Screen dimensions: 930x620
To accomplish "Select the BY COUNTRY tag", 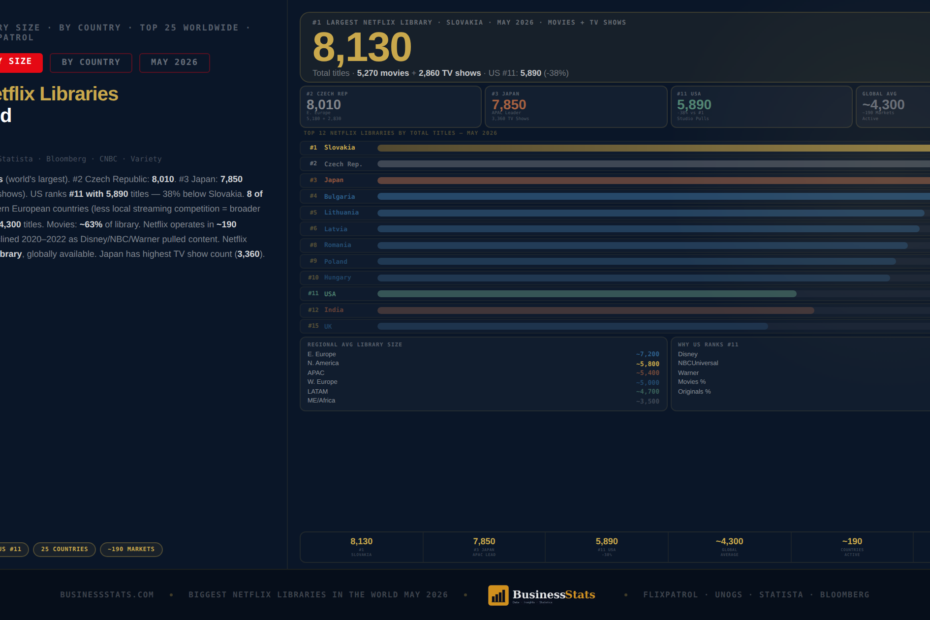I will [91, 62].
